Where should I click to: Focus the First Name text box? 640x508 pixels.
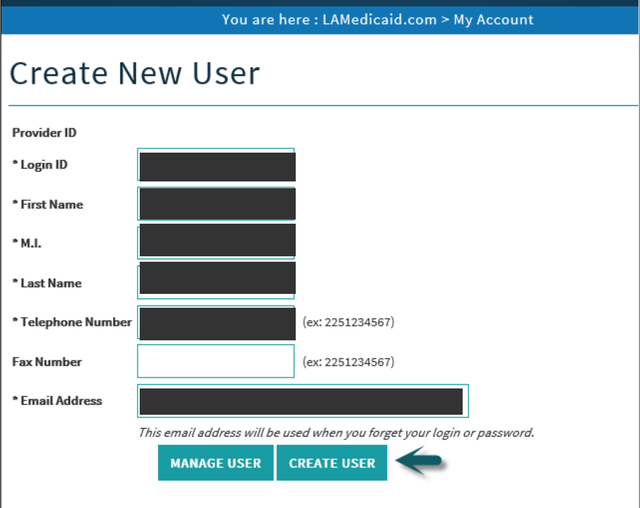pos(216,204)
